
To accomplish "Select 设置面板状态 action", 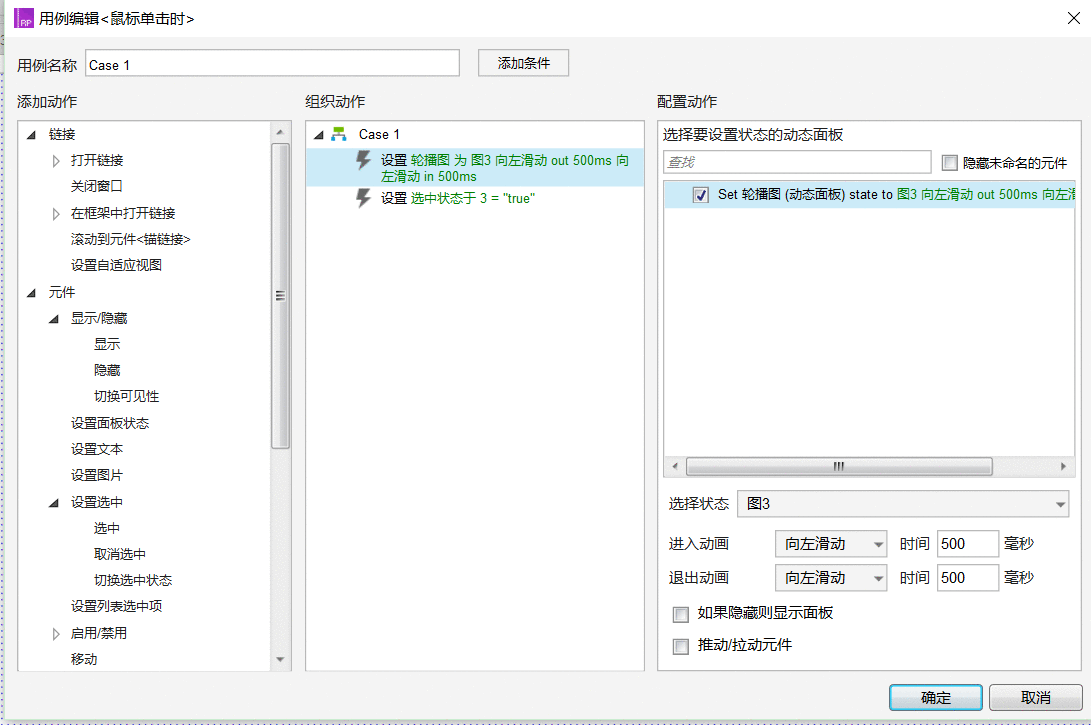I will click(x=110, y=423).
